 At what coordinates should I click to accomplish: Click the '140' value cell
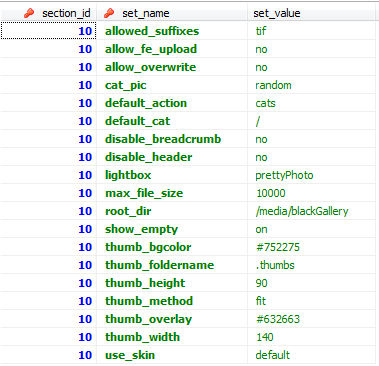[x=312, y=337]
